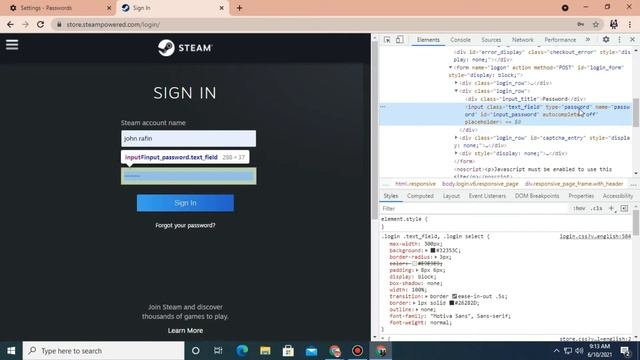Screen dimensions: 640x360
Task: Open Microsoft Store from taskbar
Action: tap(288, 351)
